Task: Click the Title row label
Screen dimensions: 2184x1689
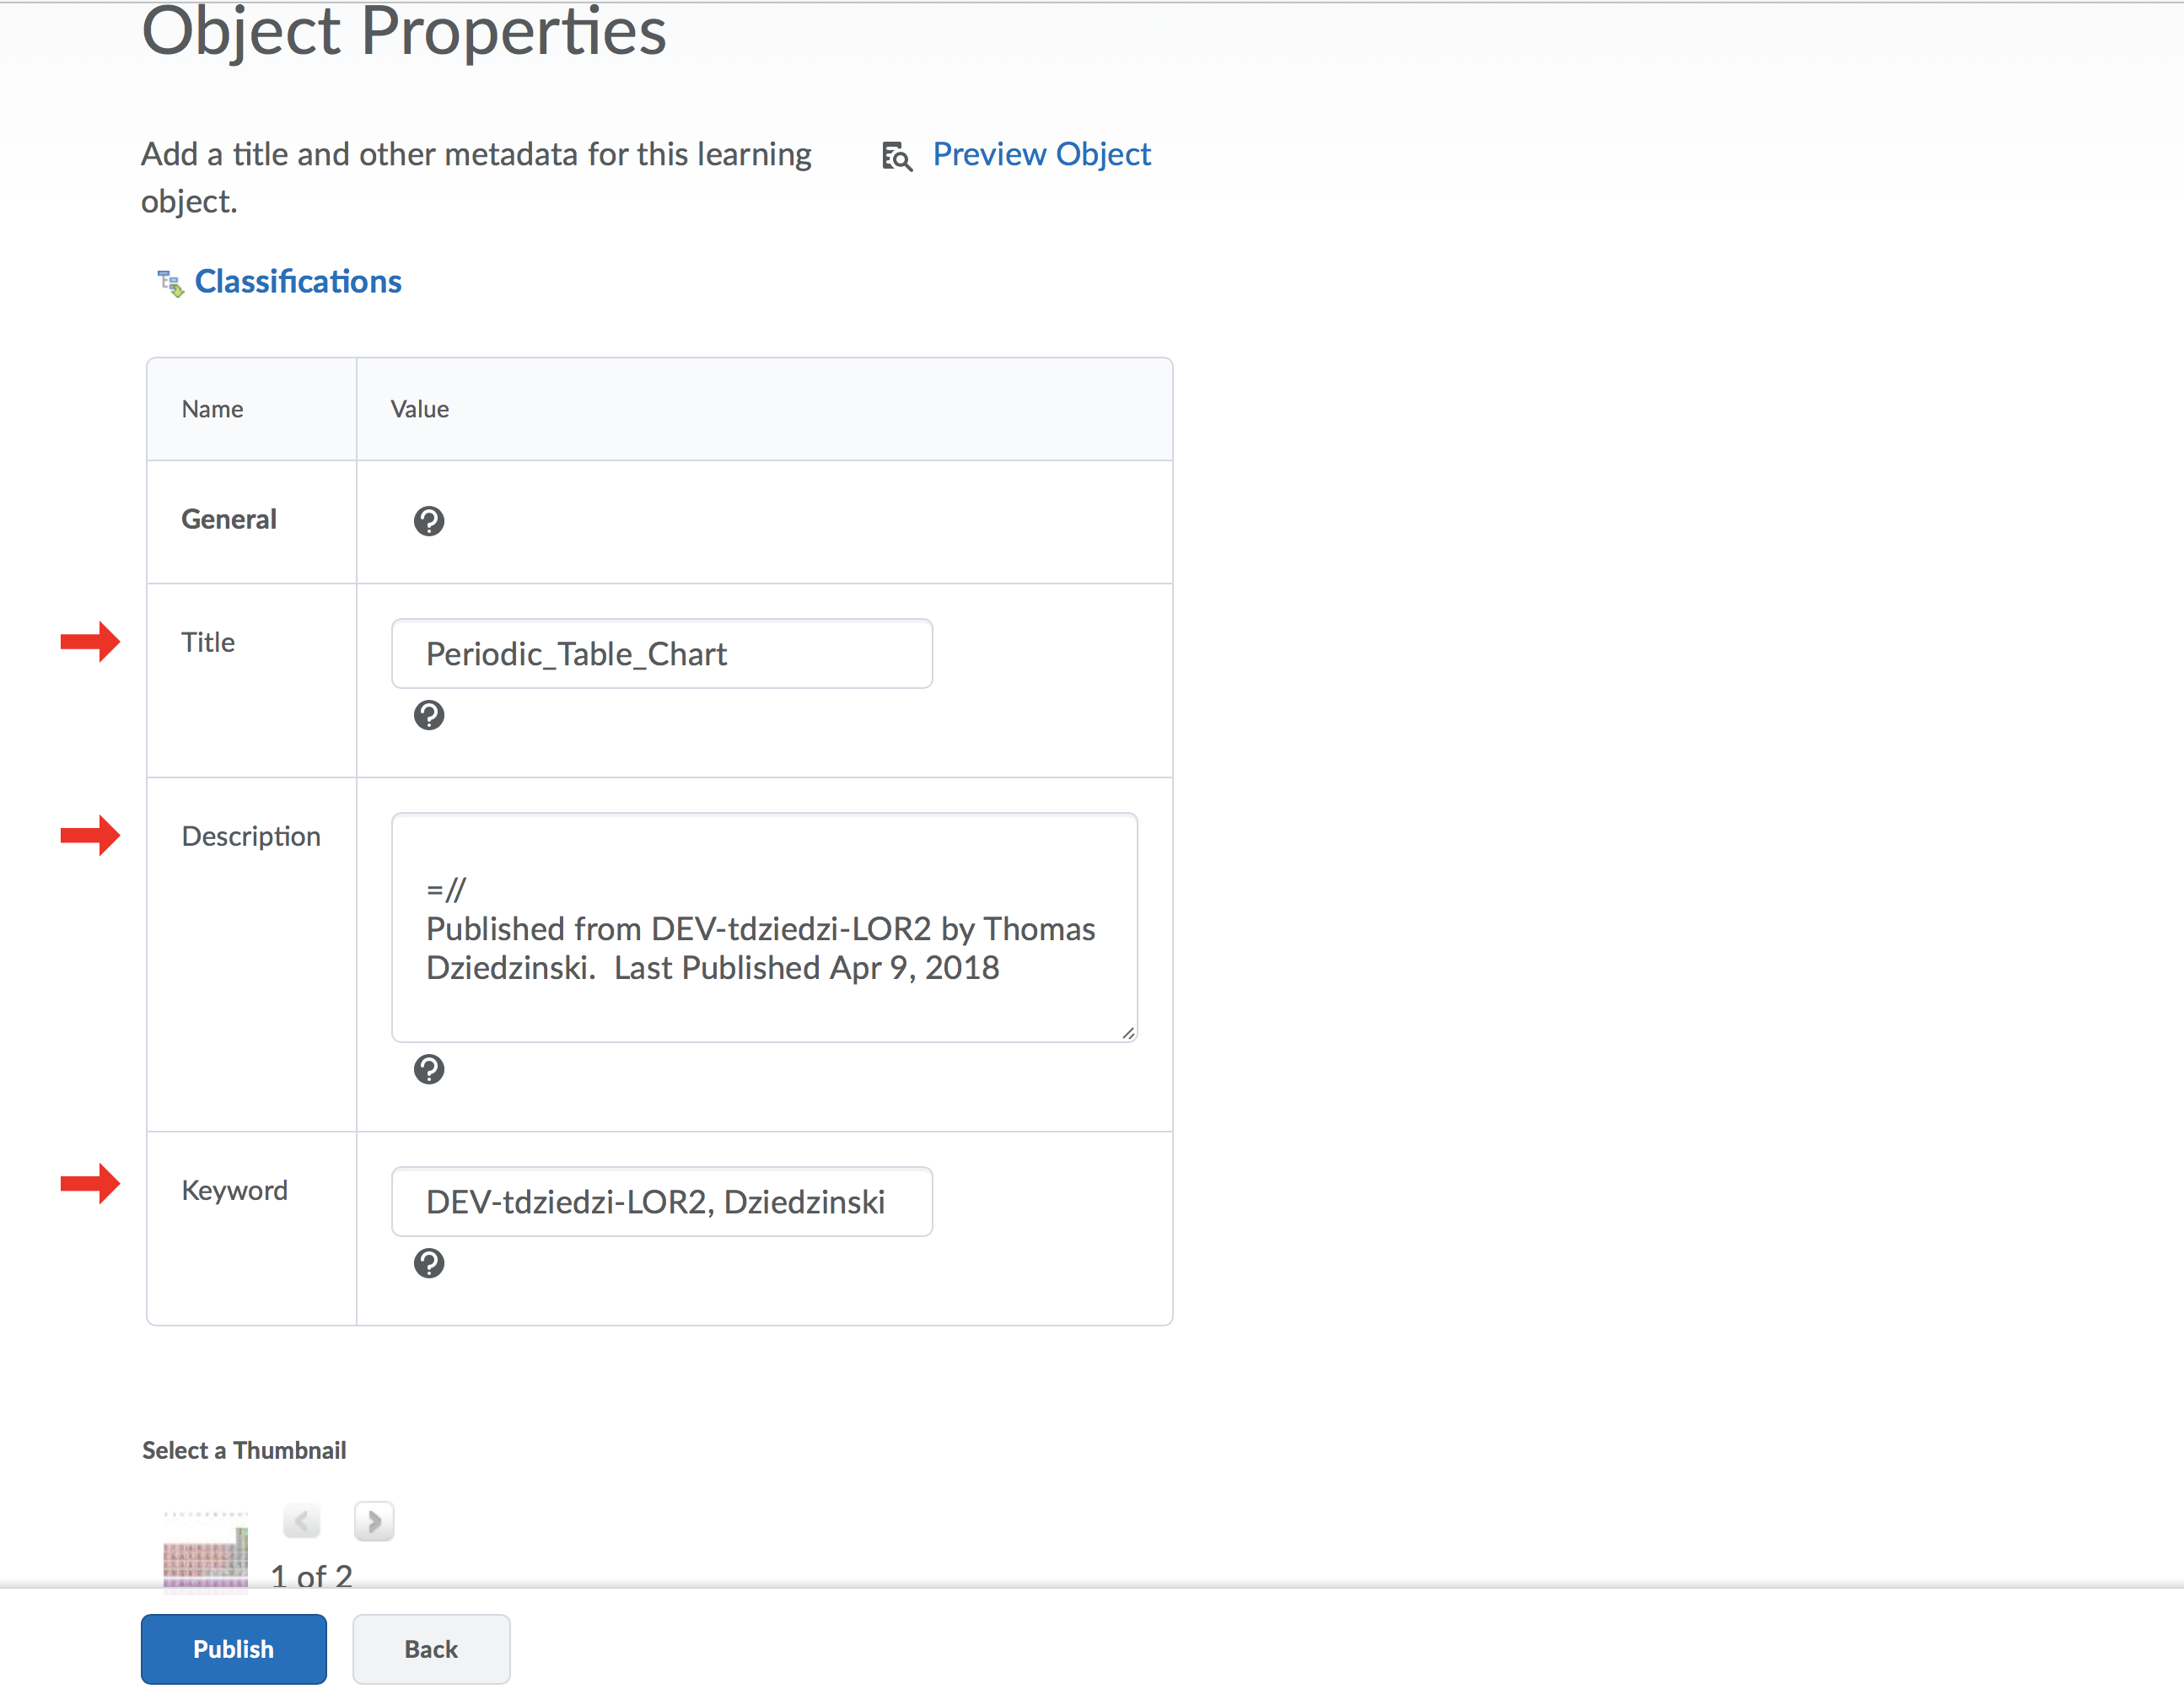Action: coord(208,642)
